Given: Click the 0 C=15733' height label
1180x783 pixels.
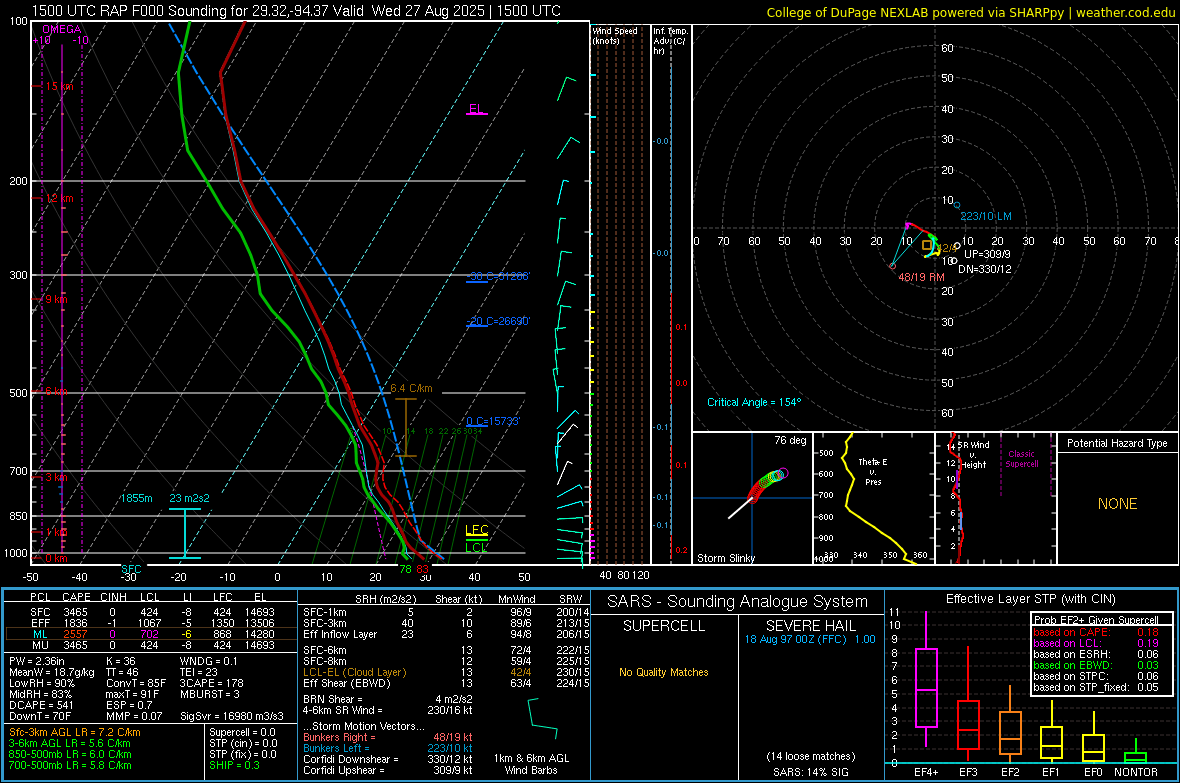Looking at the screenshot, I should 493,422.
